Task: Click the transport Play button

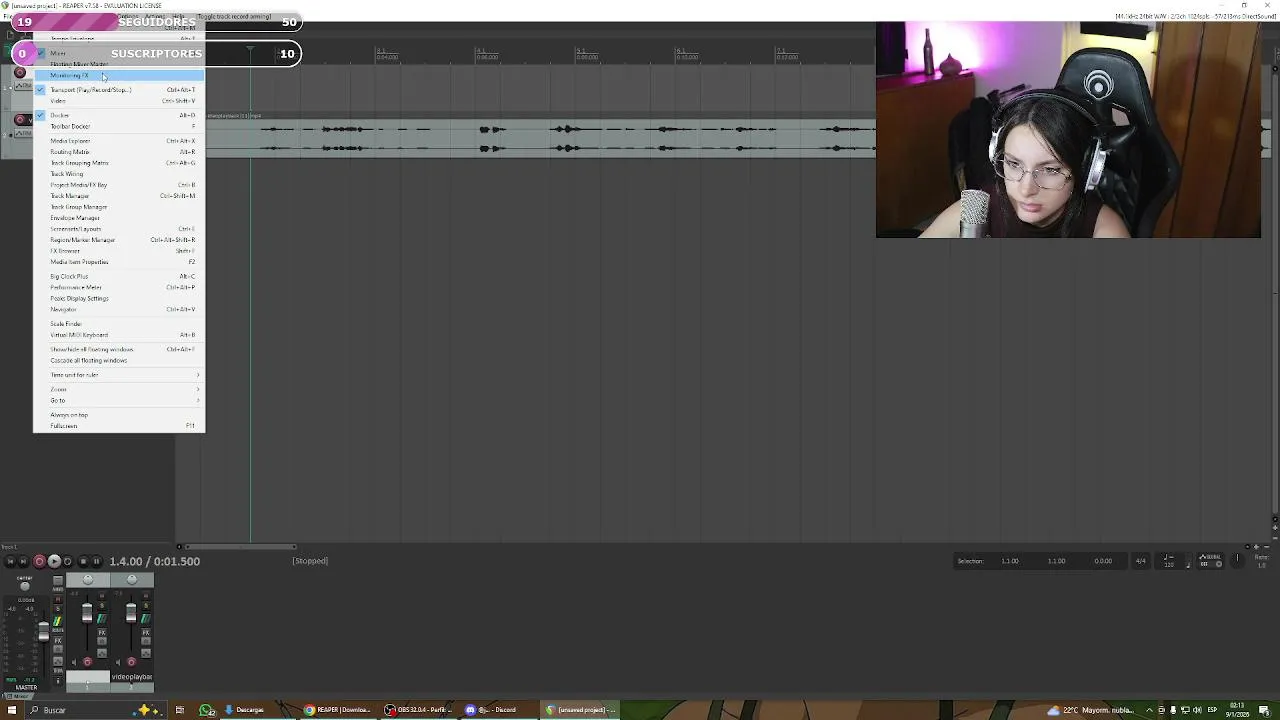Action: click(54, 561)
